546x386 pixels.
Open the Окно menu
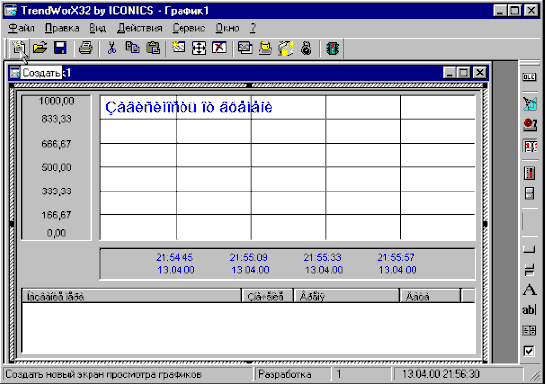pos(227,28)
